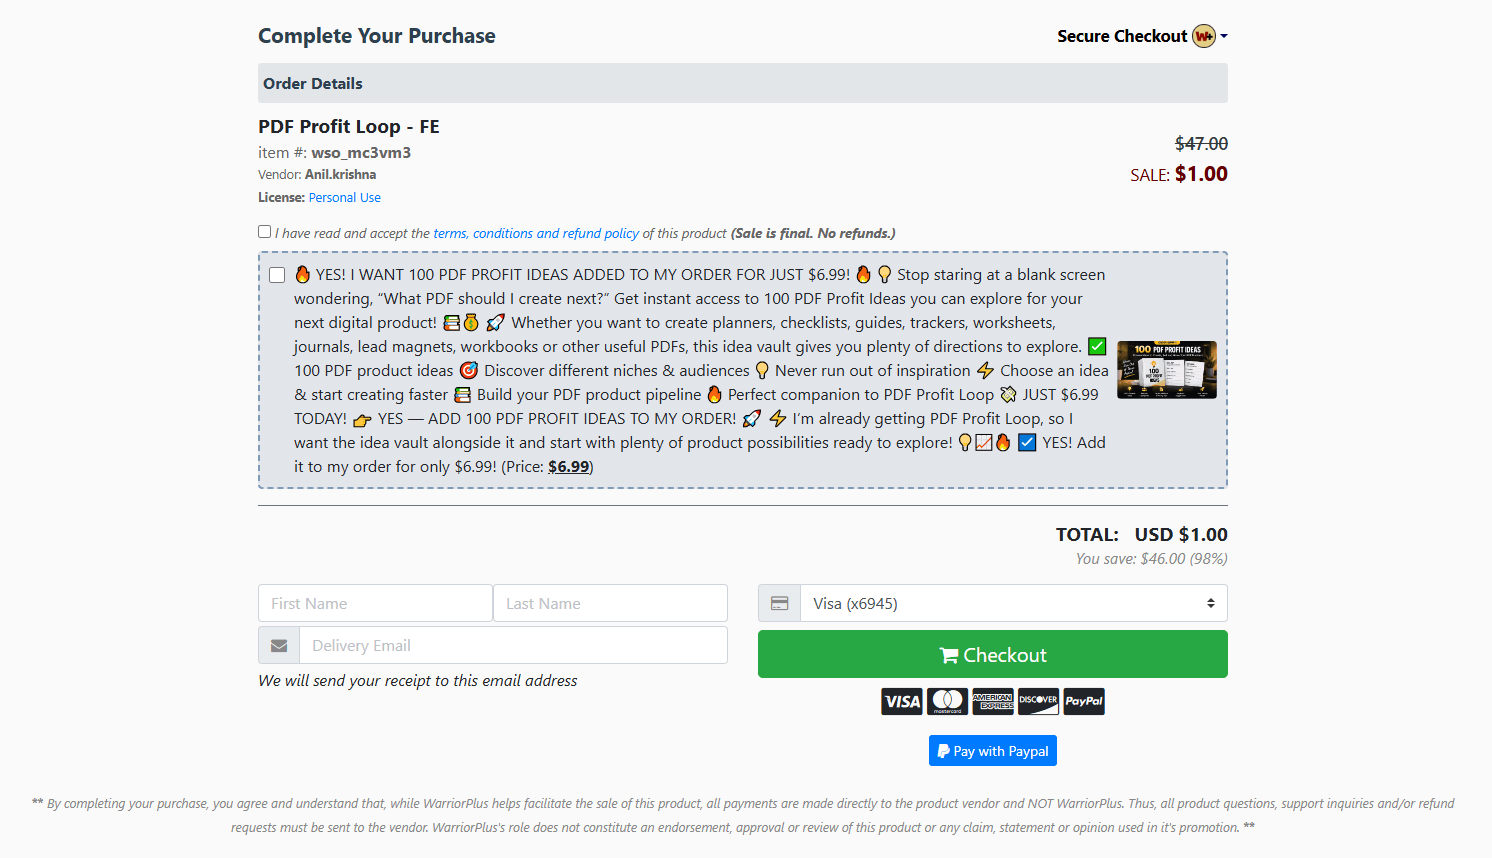Accept the terms and refund policy checkbox
Screen dimensions: 1492x858
pyautogui.click(x=265, y=232)
